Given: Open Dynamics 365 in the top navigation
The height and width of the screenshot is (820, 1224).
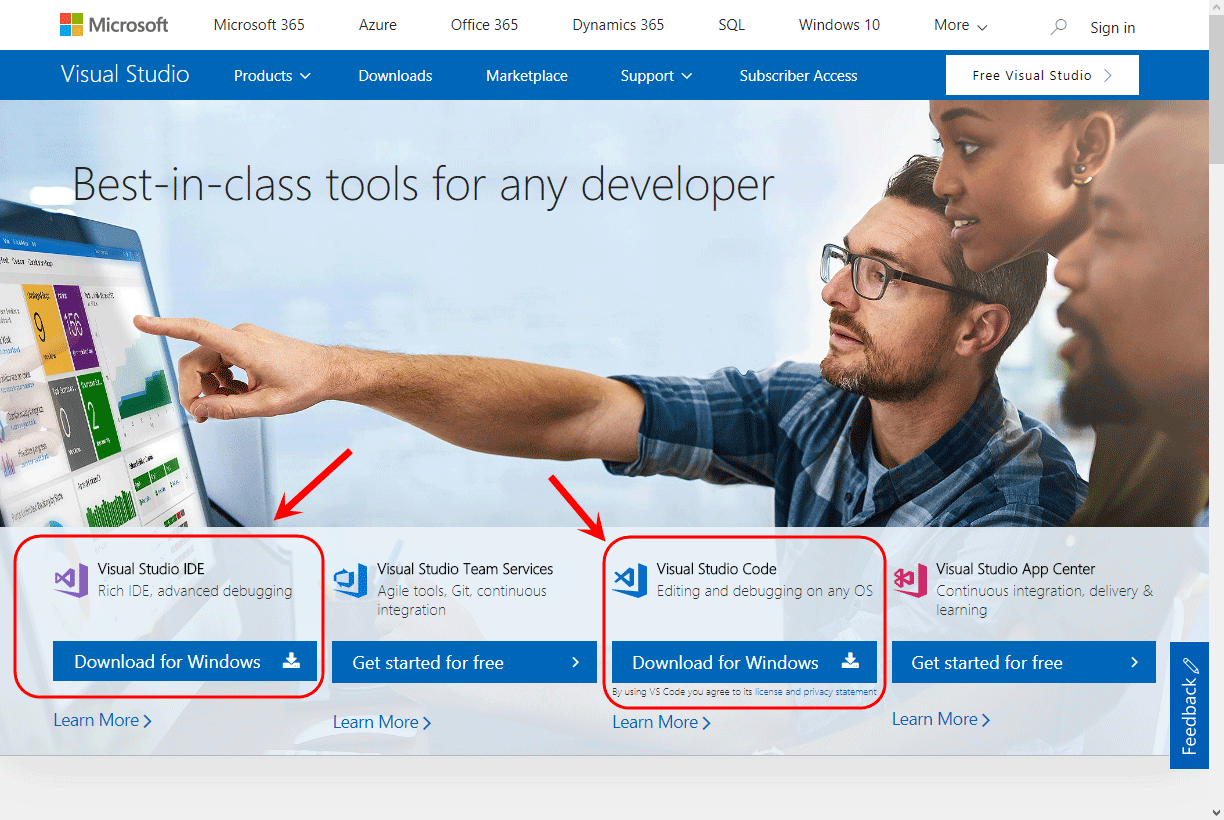Looking at the screenshot, I should tap(618, 25).
